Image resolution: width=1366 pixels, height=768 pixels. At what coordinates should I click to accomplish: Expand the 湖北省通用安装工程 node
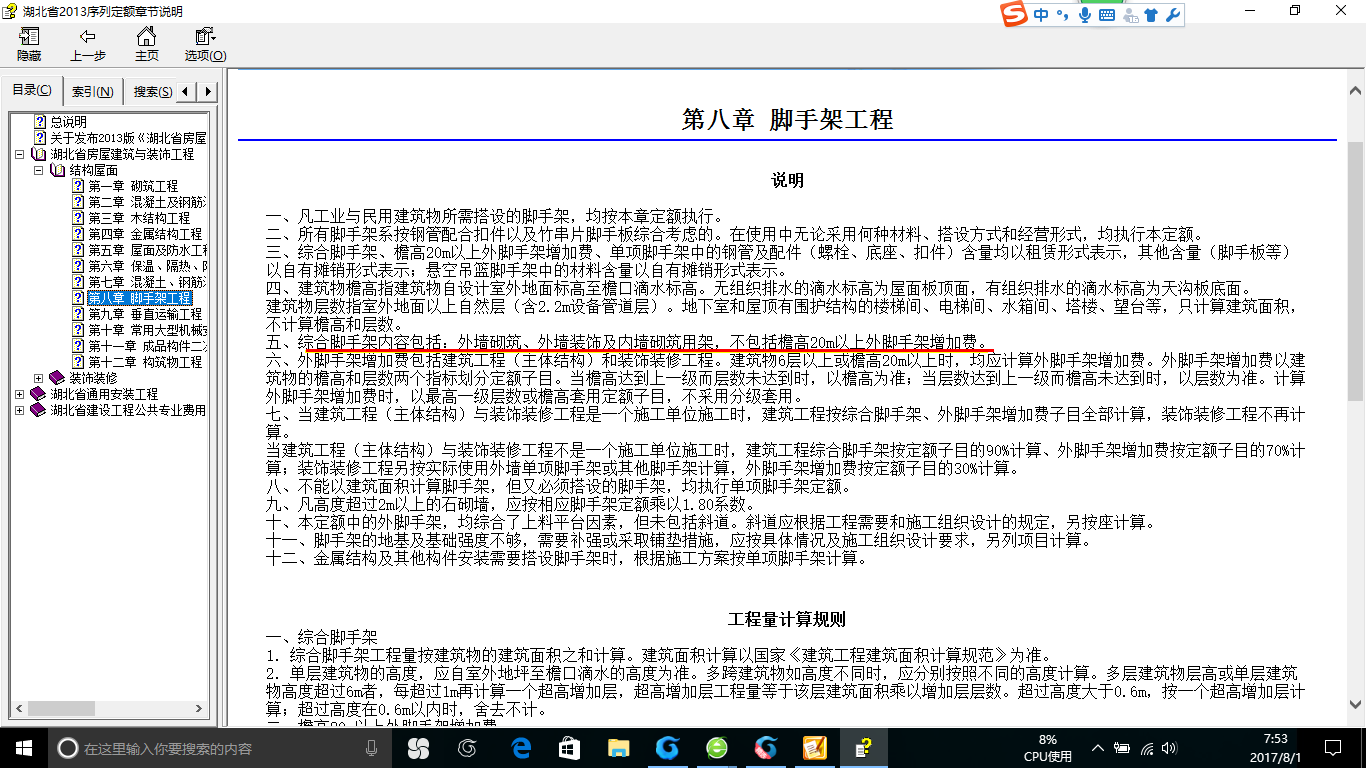pyautogui.click(x=20, y=394)
